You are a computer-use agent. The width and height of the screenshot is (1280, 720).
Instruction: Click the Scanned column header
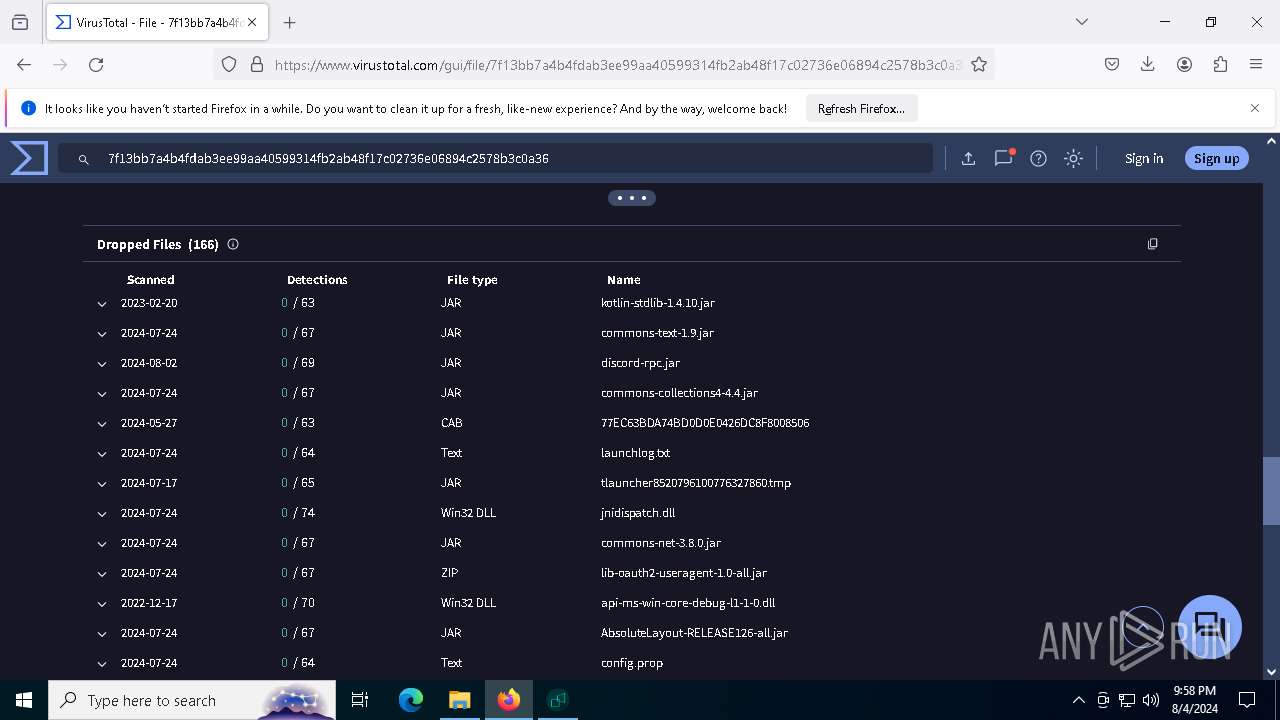coord(151,280)
